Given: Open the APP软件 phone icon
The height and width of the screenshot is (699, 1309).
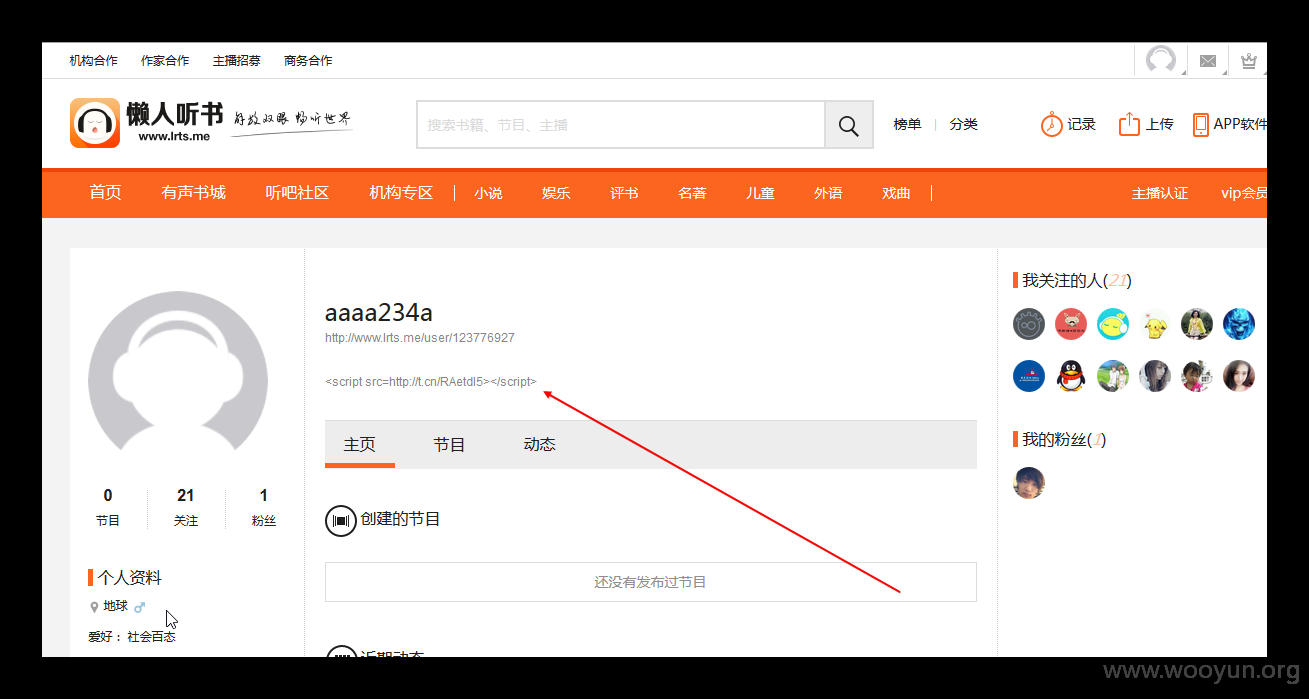Looking at the screenshot, I should pos(1201,124).
